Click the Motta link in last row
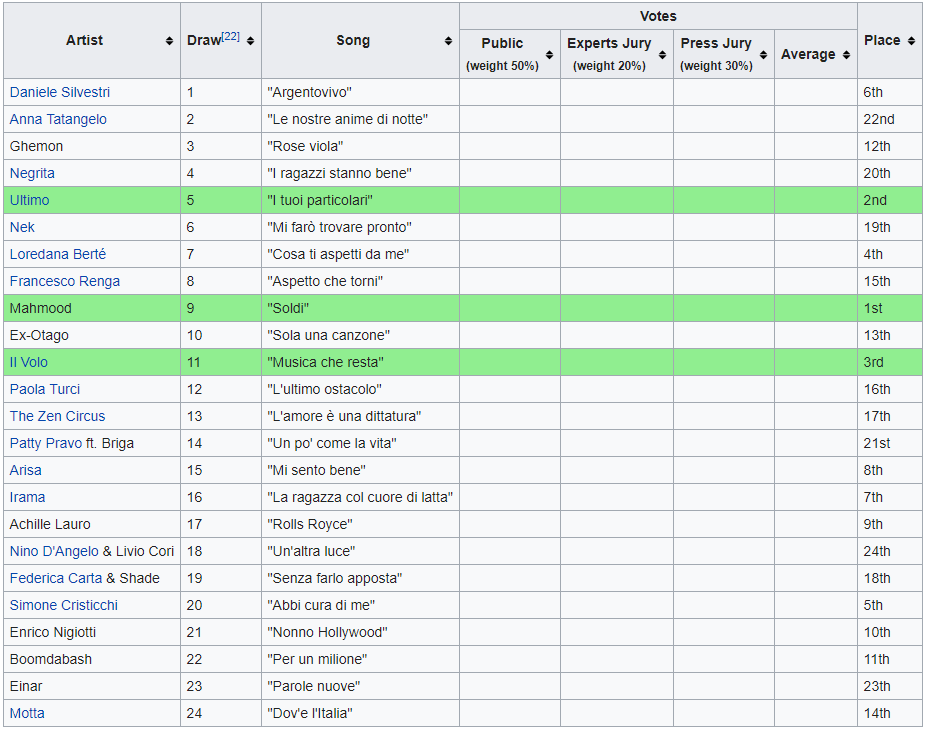 pos(27,713)
